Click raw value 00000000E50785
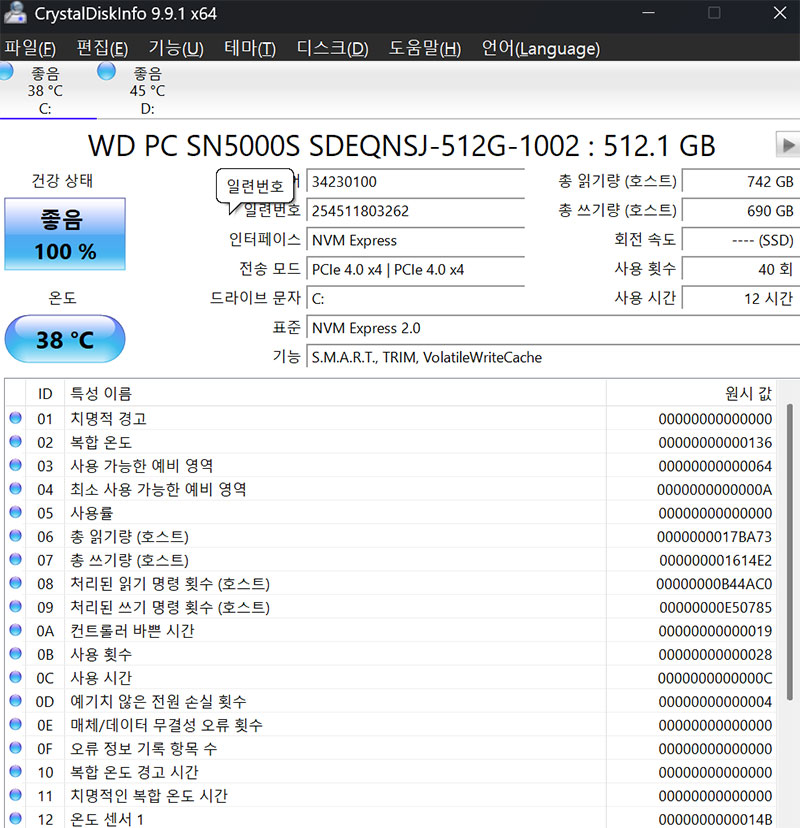Image resolution: width=800 pixels, height=828 pixels. coord(716,607)
